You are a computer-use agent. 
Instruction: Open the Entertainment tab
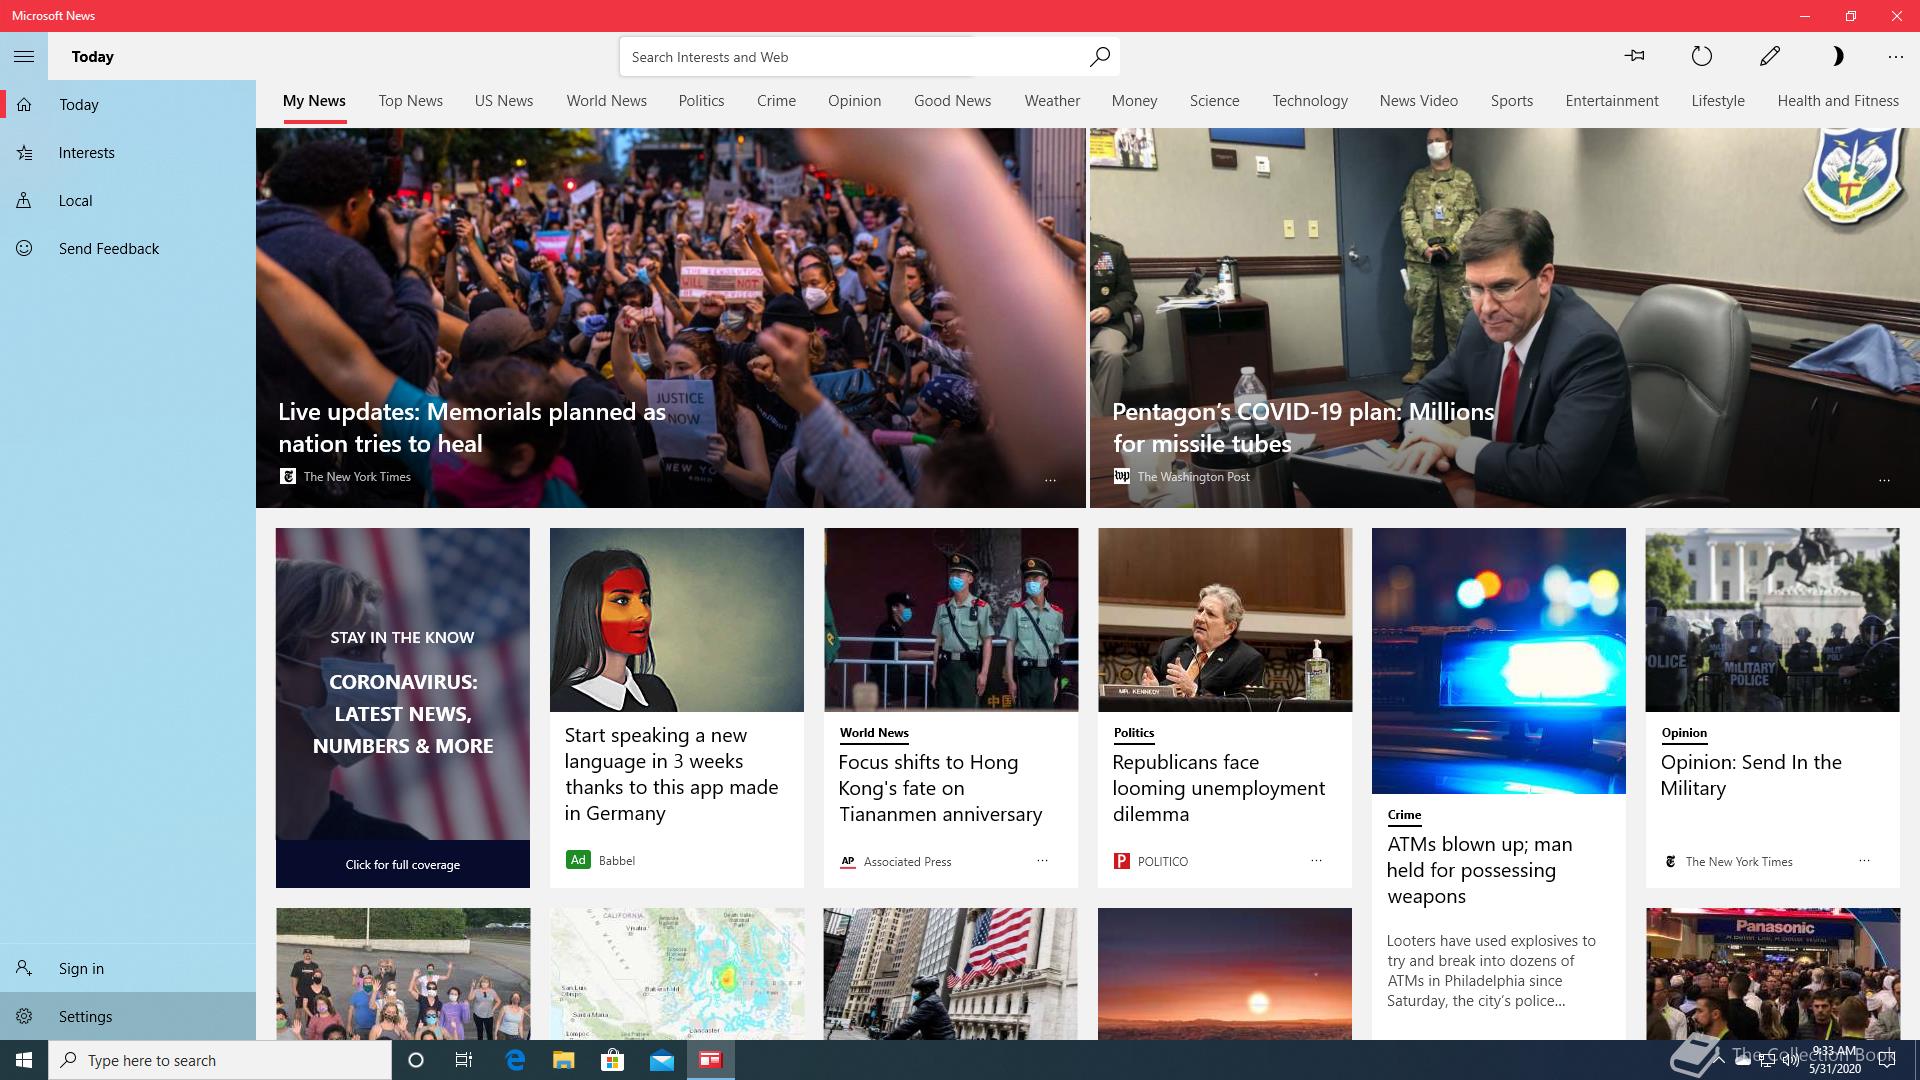tap(1611, 101)
